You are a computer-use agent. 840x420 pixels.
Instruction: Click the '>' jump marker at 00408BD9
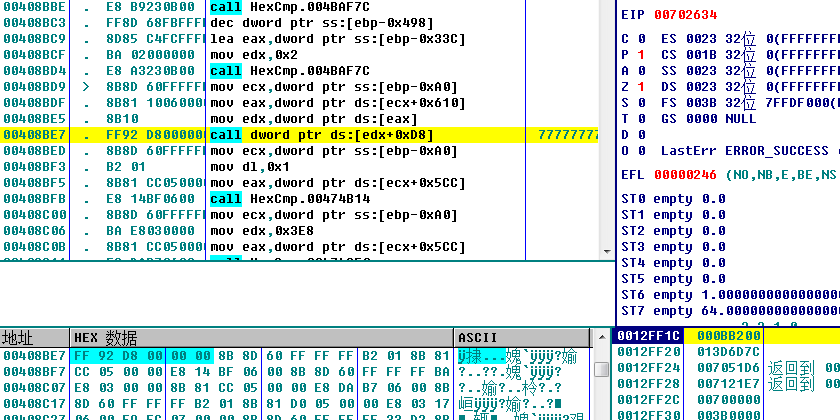coord(86,87)
